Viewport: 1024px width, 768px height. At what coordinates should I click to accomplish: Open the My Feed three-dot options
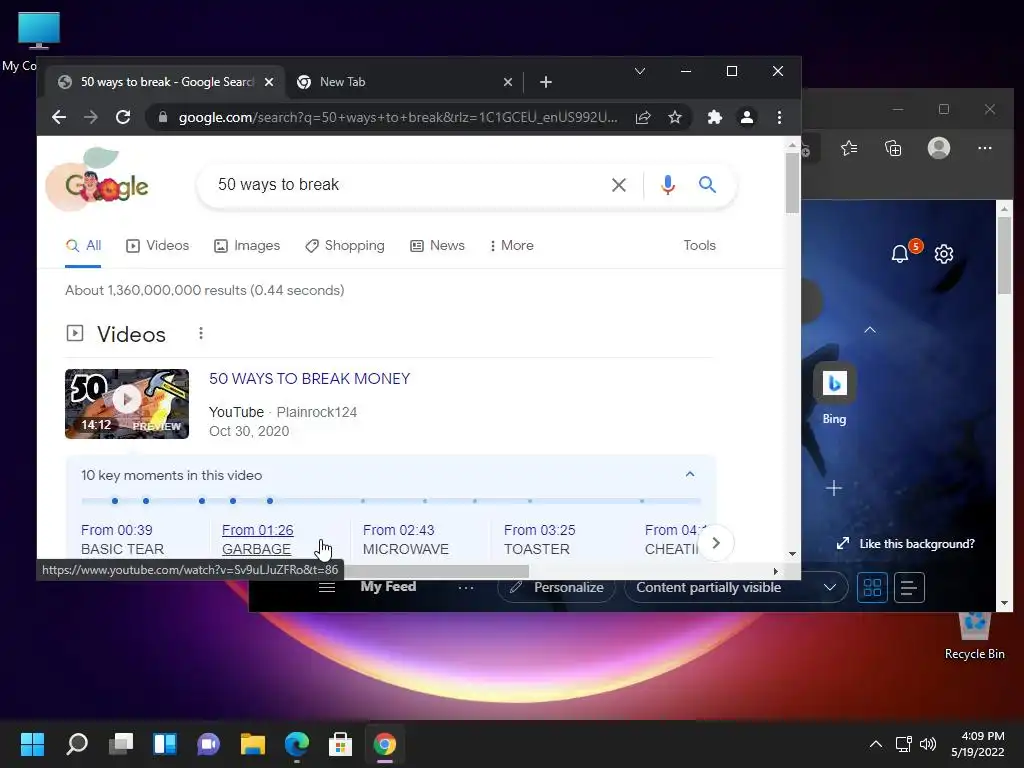(466, 587)
